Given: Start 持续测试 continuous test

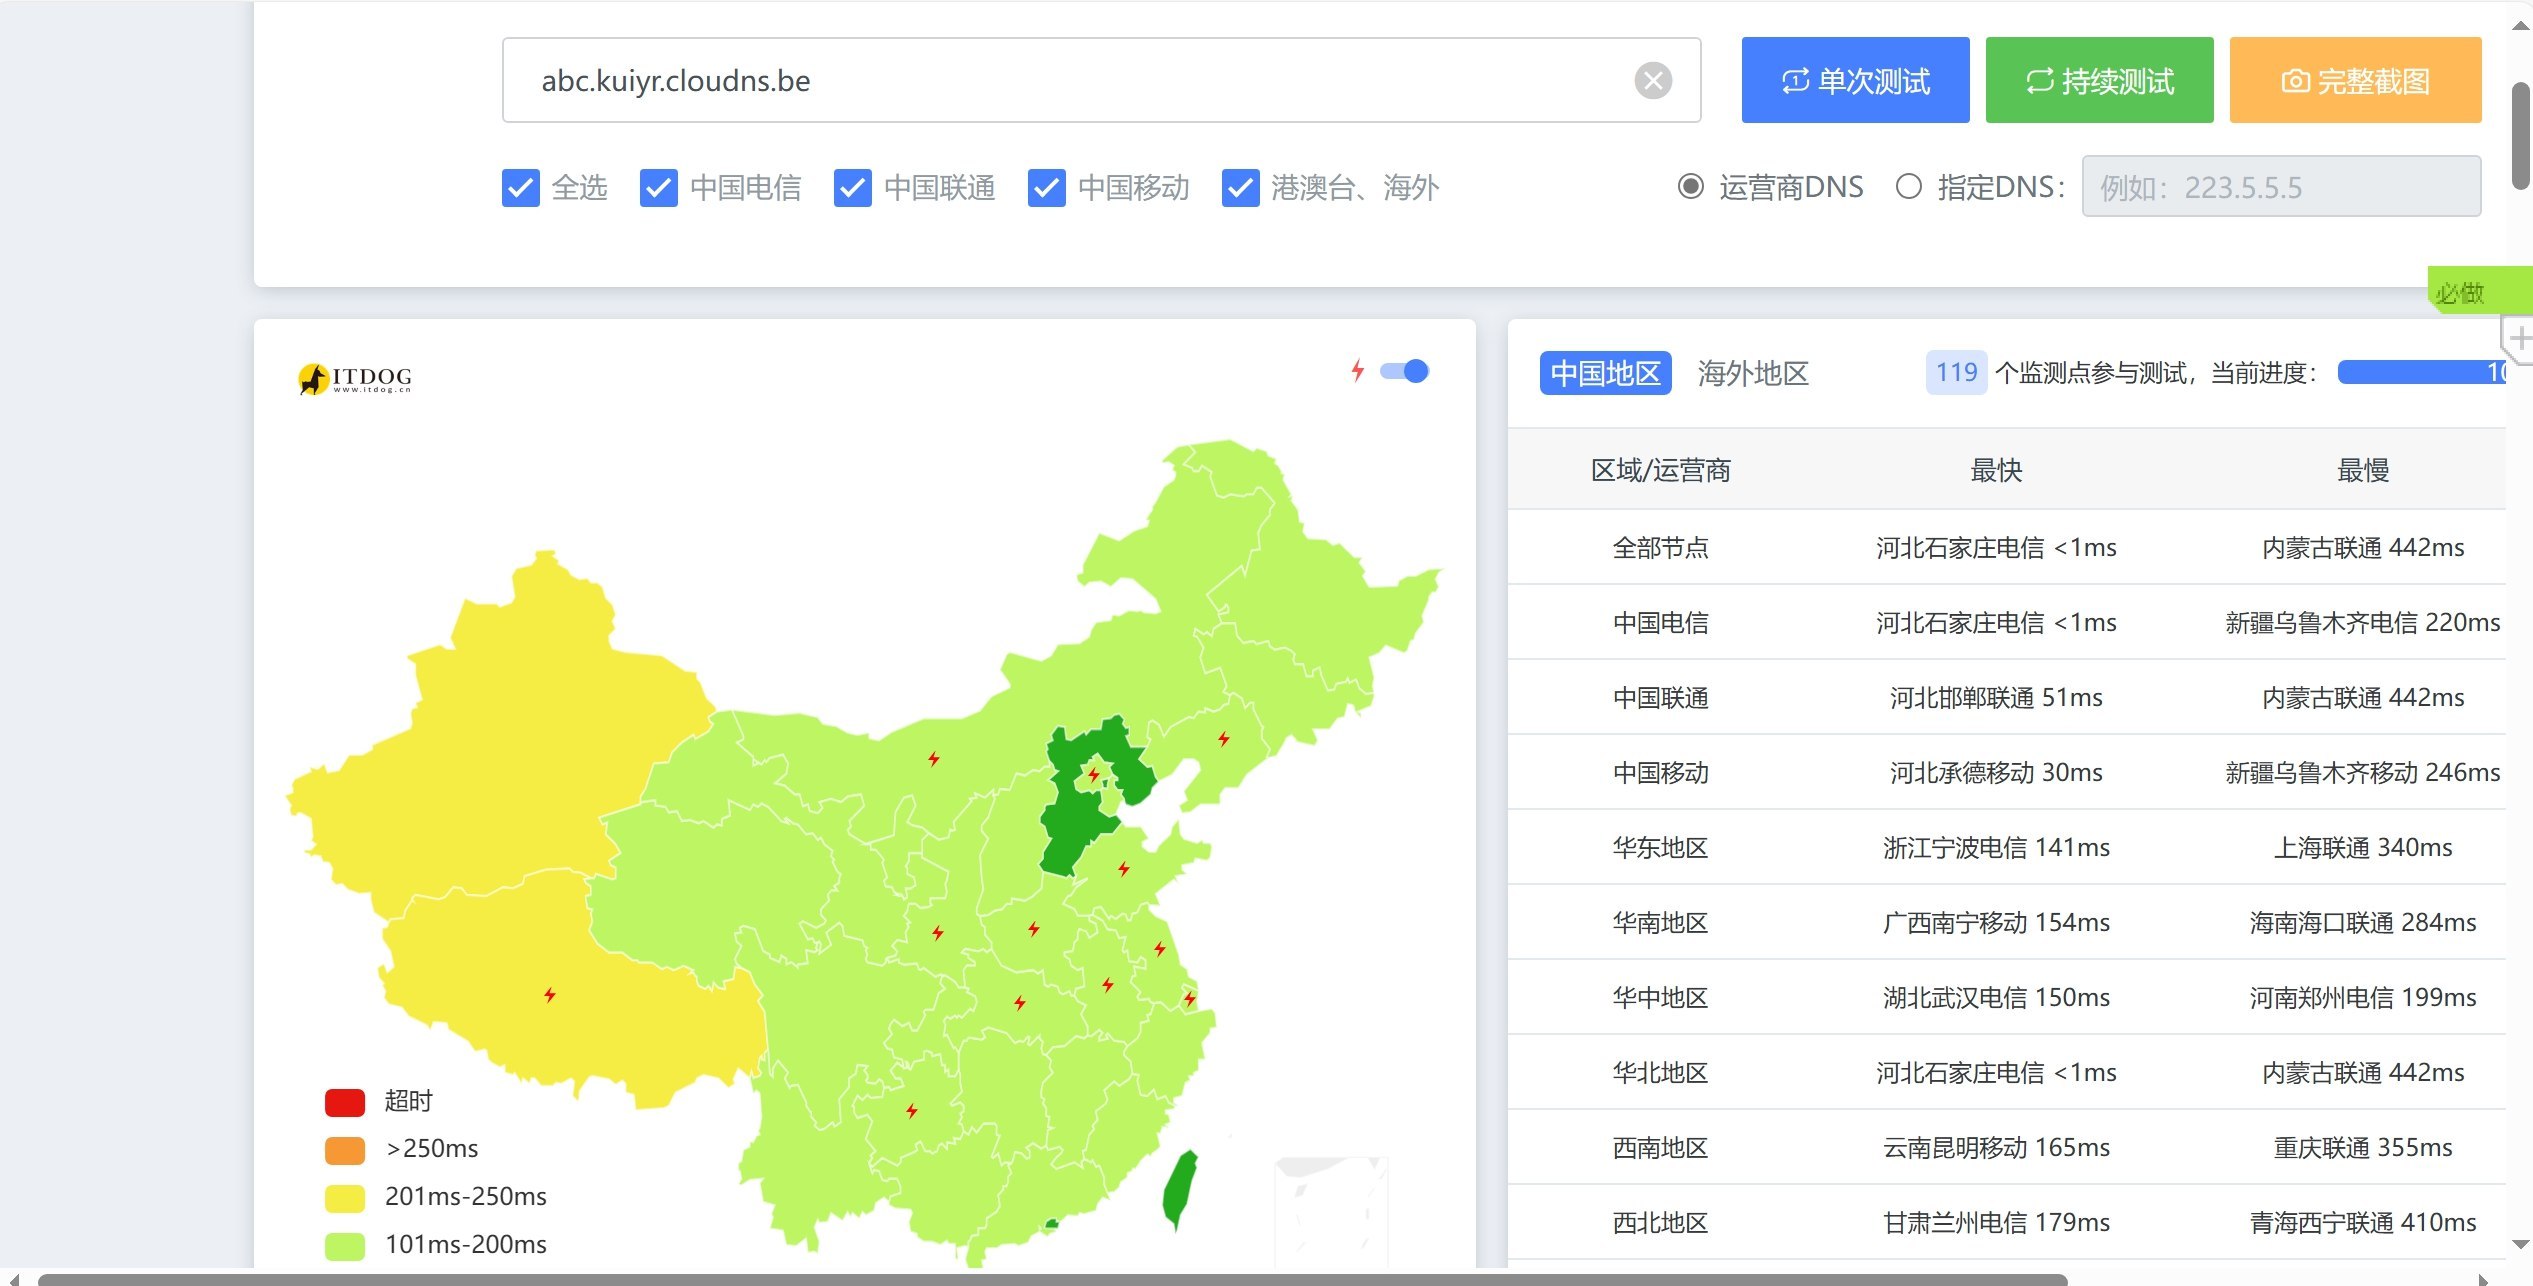Looking at the screenshot, I should click(x=2098, y=80).
